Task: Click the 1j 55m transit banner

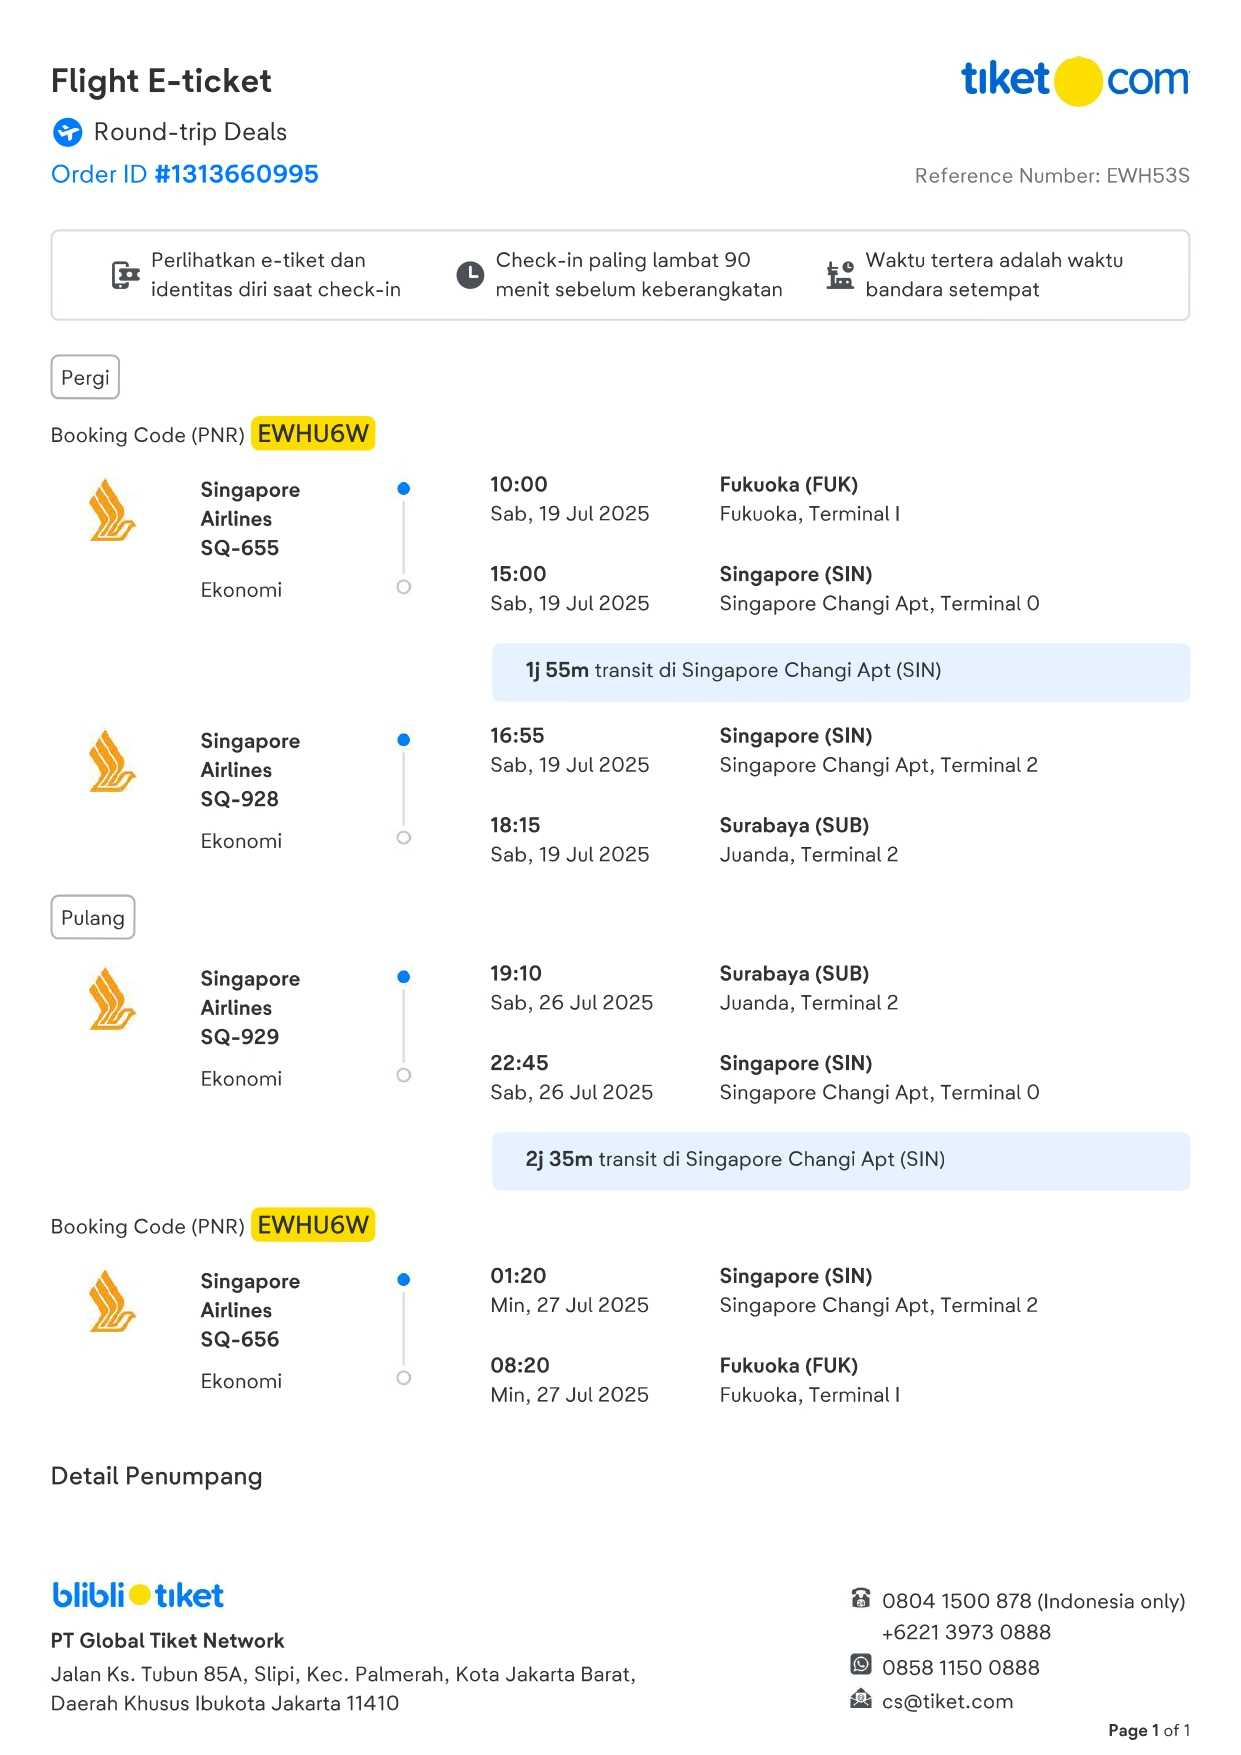Action: tap(840, 672)
